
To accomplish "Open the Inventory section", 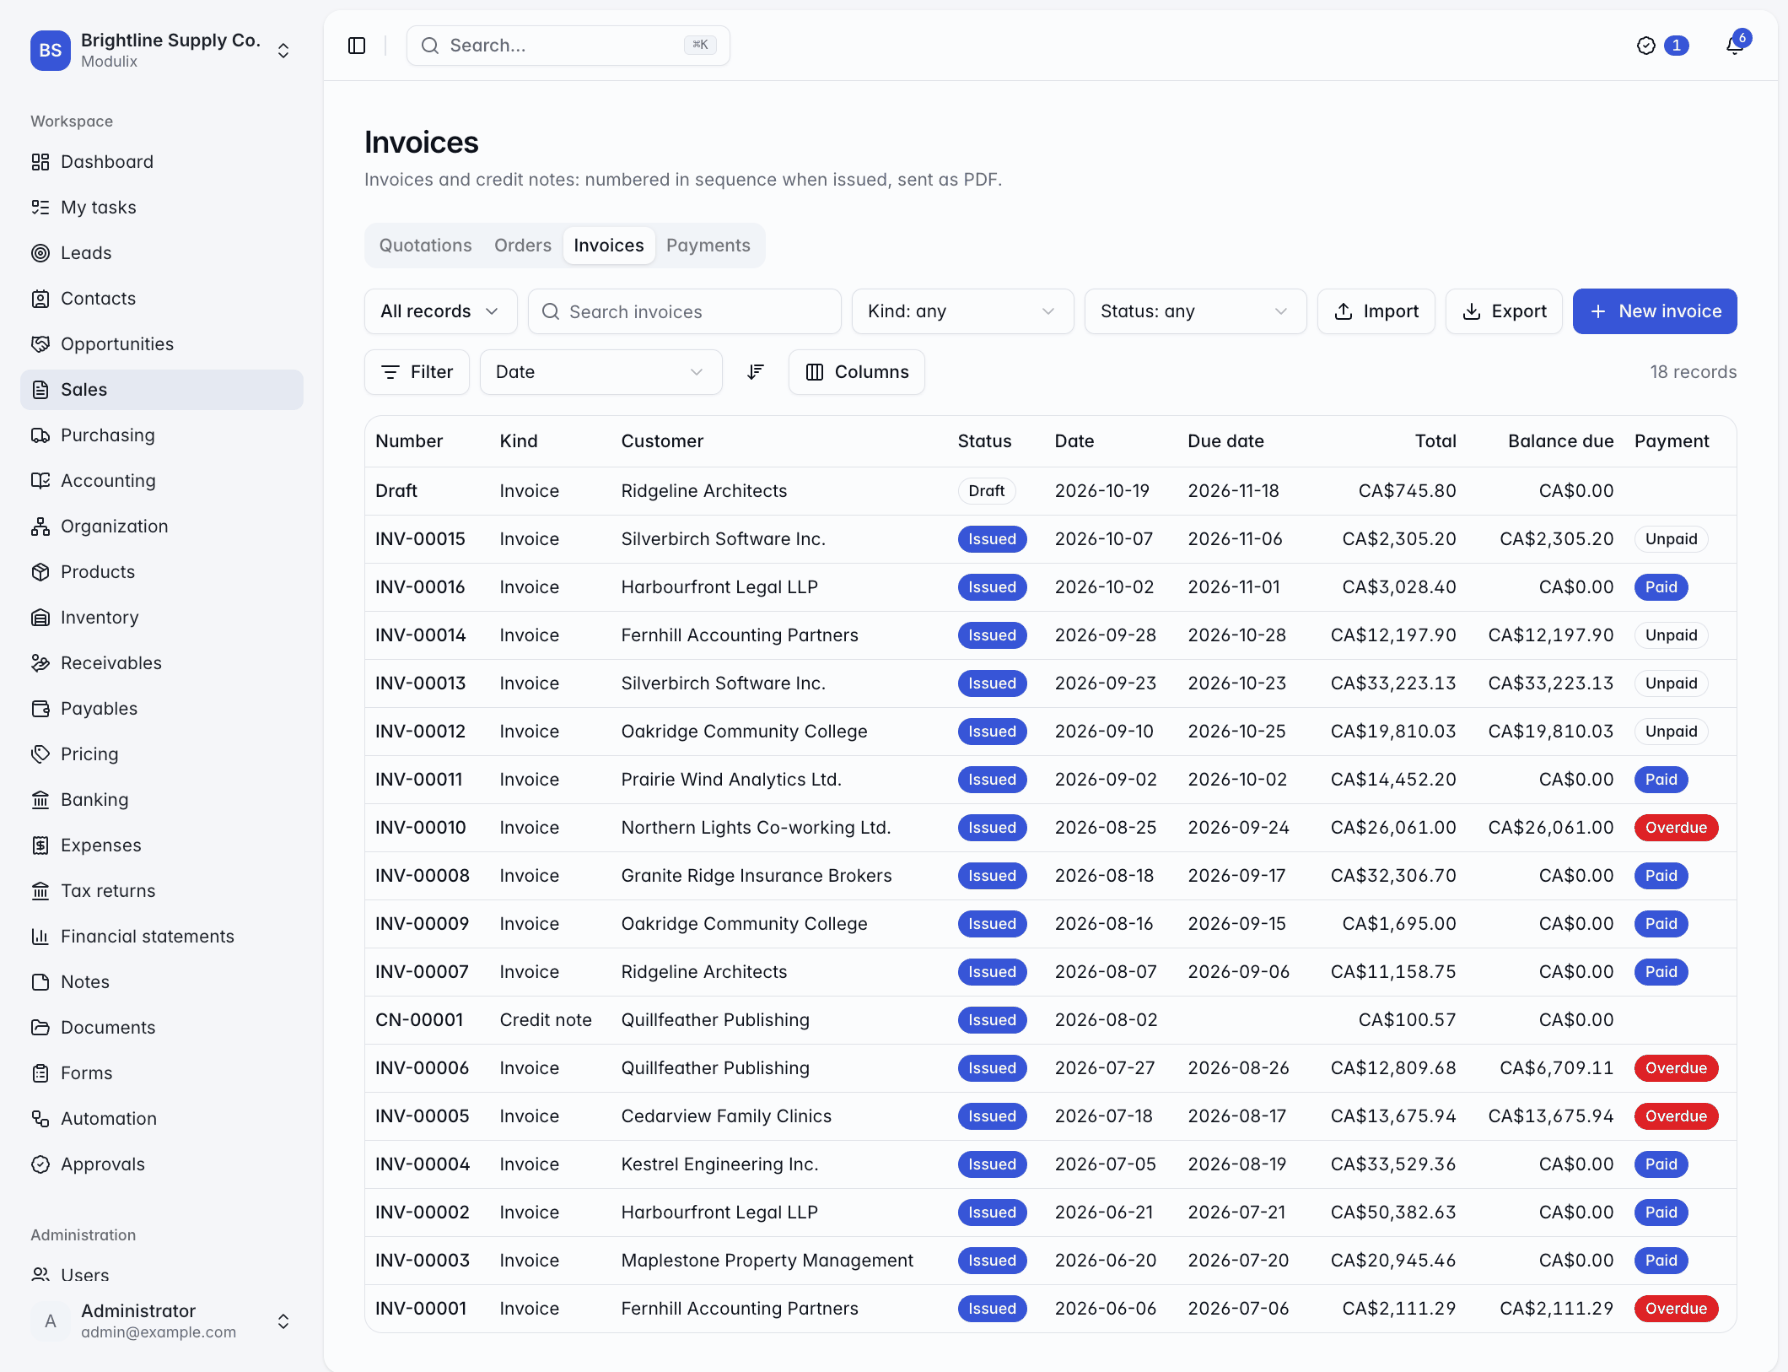I will pyautogui.click(x=162, y=617).
